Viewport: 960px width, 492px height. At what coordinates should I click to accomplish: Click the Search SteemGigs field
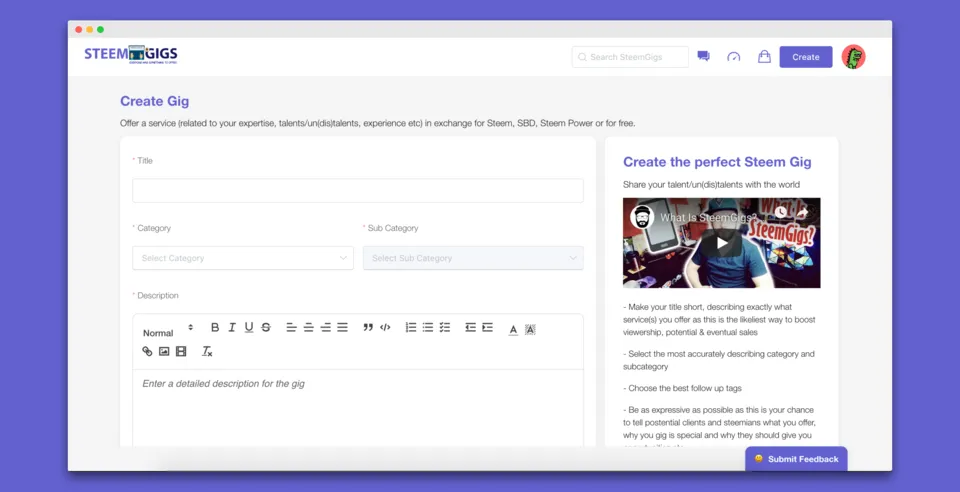click(630, 57)
